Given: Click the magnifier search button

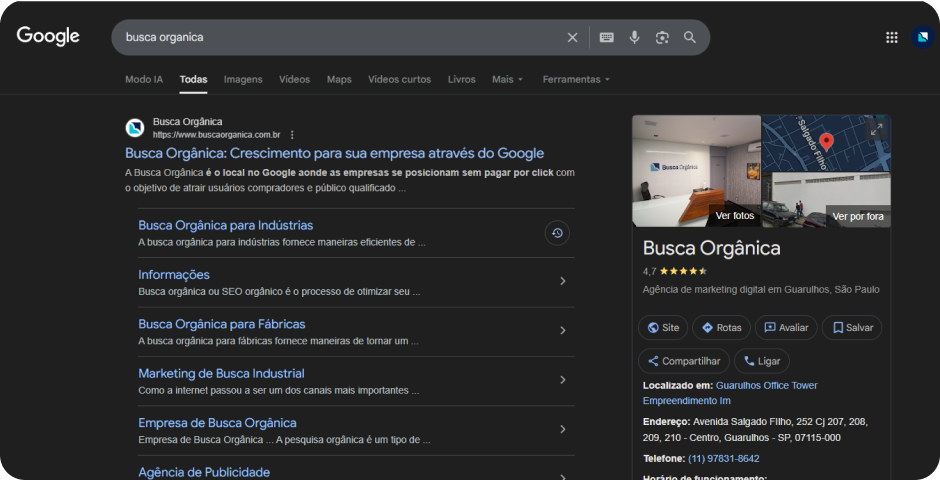Looking at the screenshot, I should (690, 37).
